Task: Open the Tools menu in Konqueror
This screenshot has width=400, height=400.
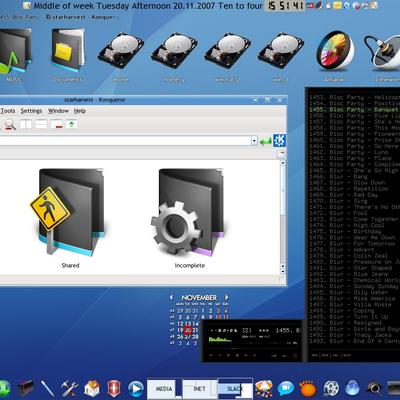Action: 8,111
